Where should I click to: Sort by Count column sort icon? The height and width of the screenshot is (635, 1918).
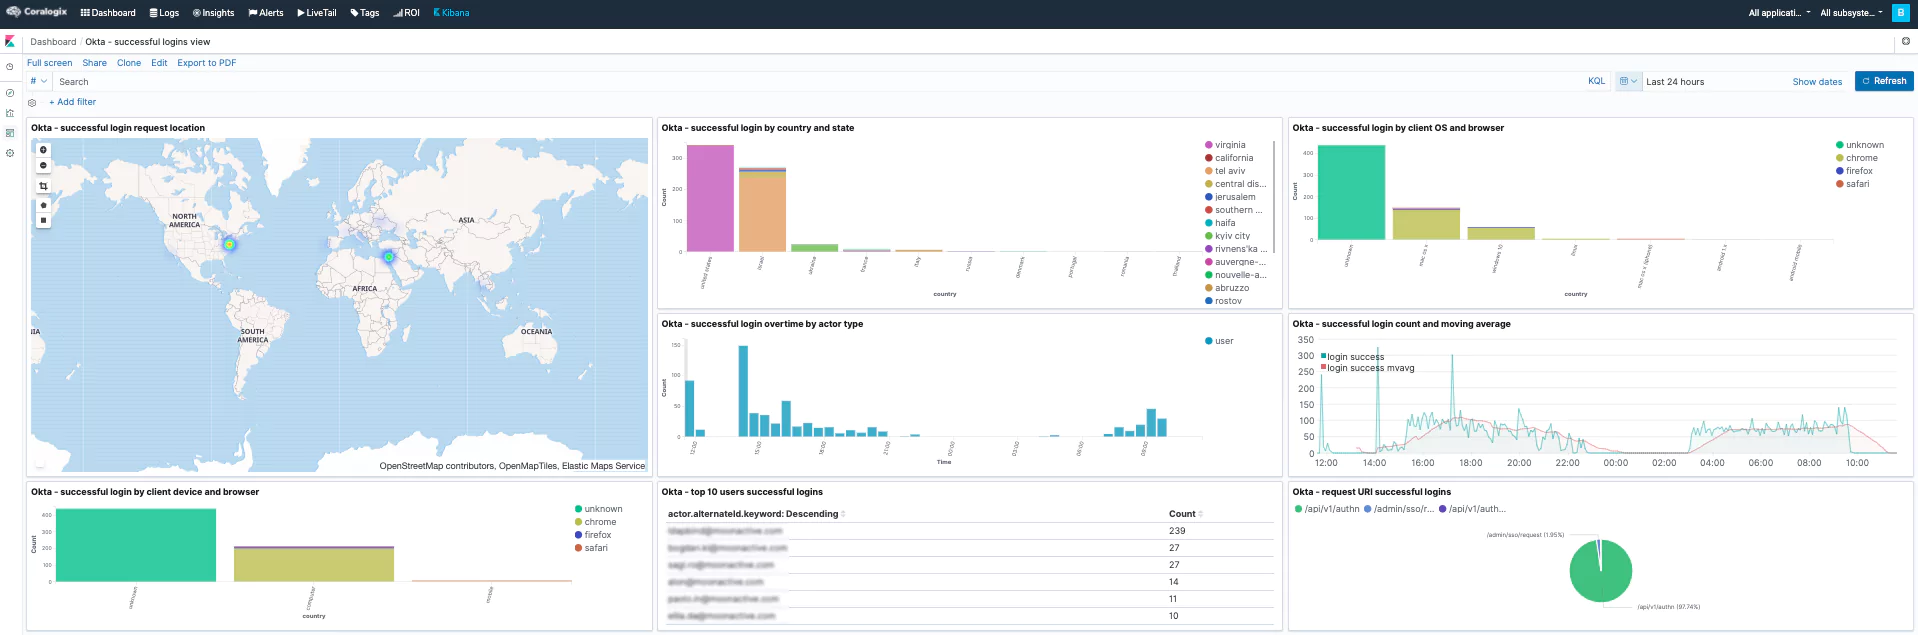[x=1200, y=514]
